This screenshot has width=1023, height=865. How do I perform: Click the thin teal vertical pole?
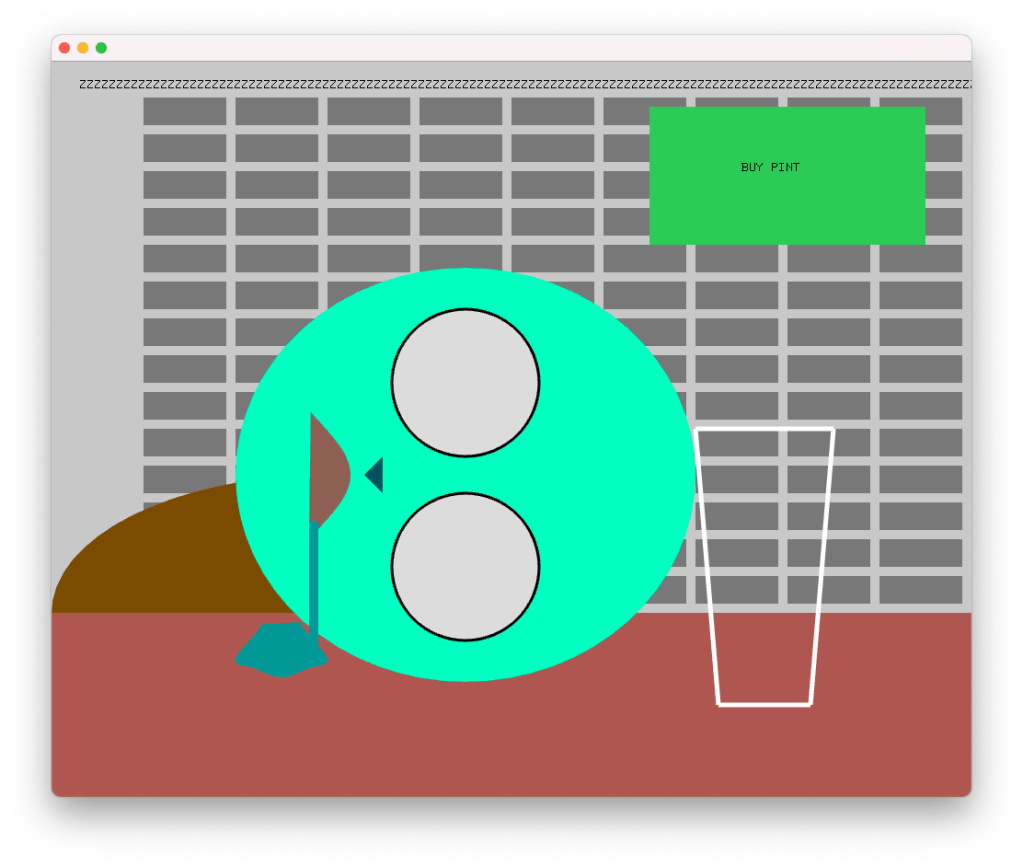point(313,580)
